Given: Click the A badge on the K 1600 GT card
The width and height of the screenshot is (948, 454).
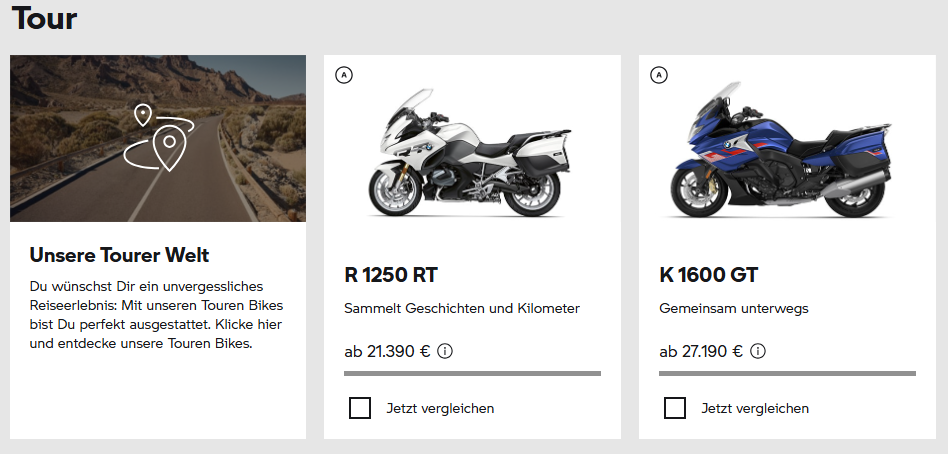Looking at the screenshot, I should 658,74.
